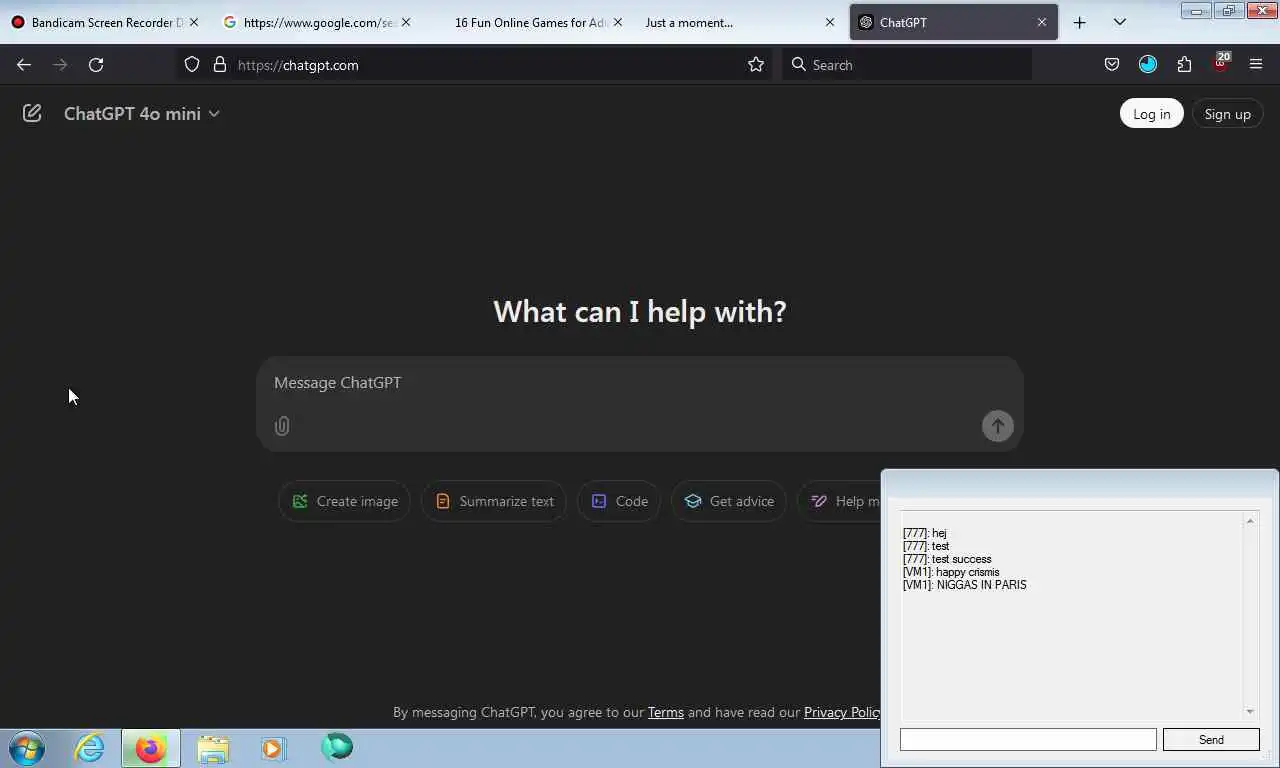1280x768 pixels.
Task: Click the Log in button
Action: point(1151,114)
